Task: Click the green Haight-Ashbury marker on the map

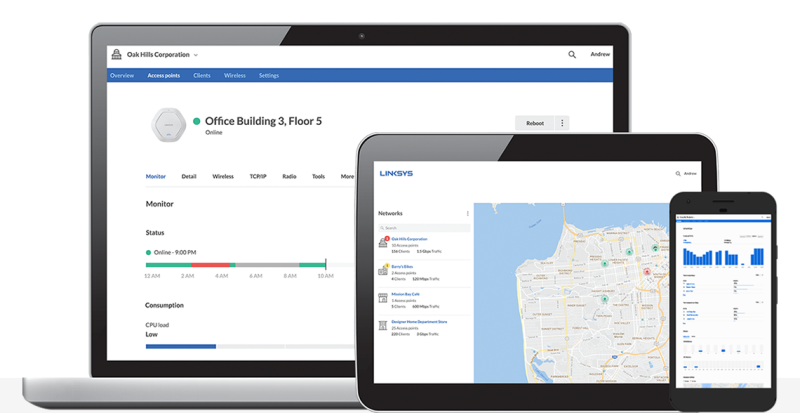Action: point(605,299)
